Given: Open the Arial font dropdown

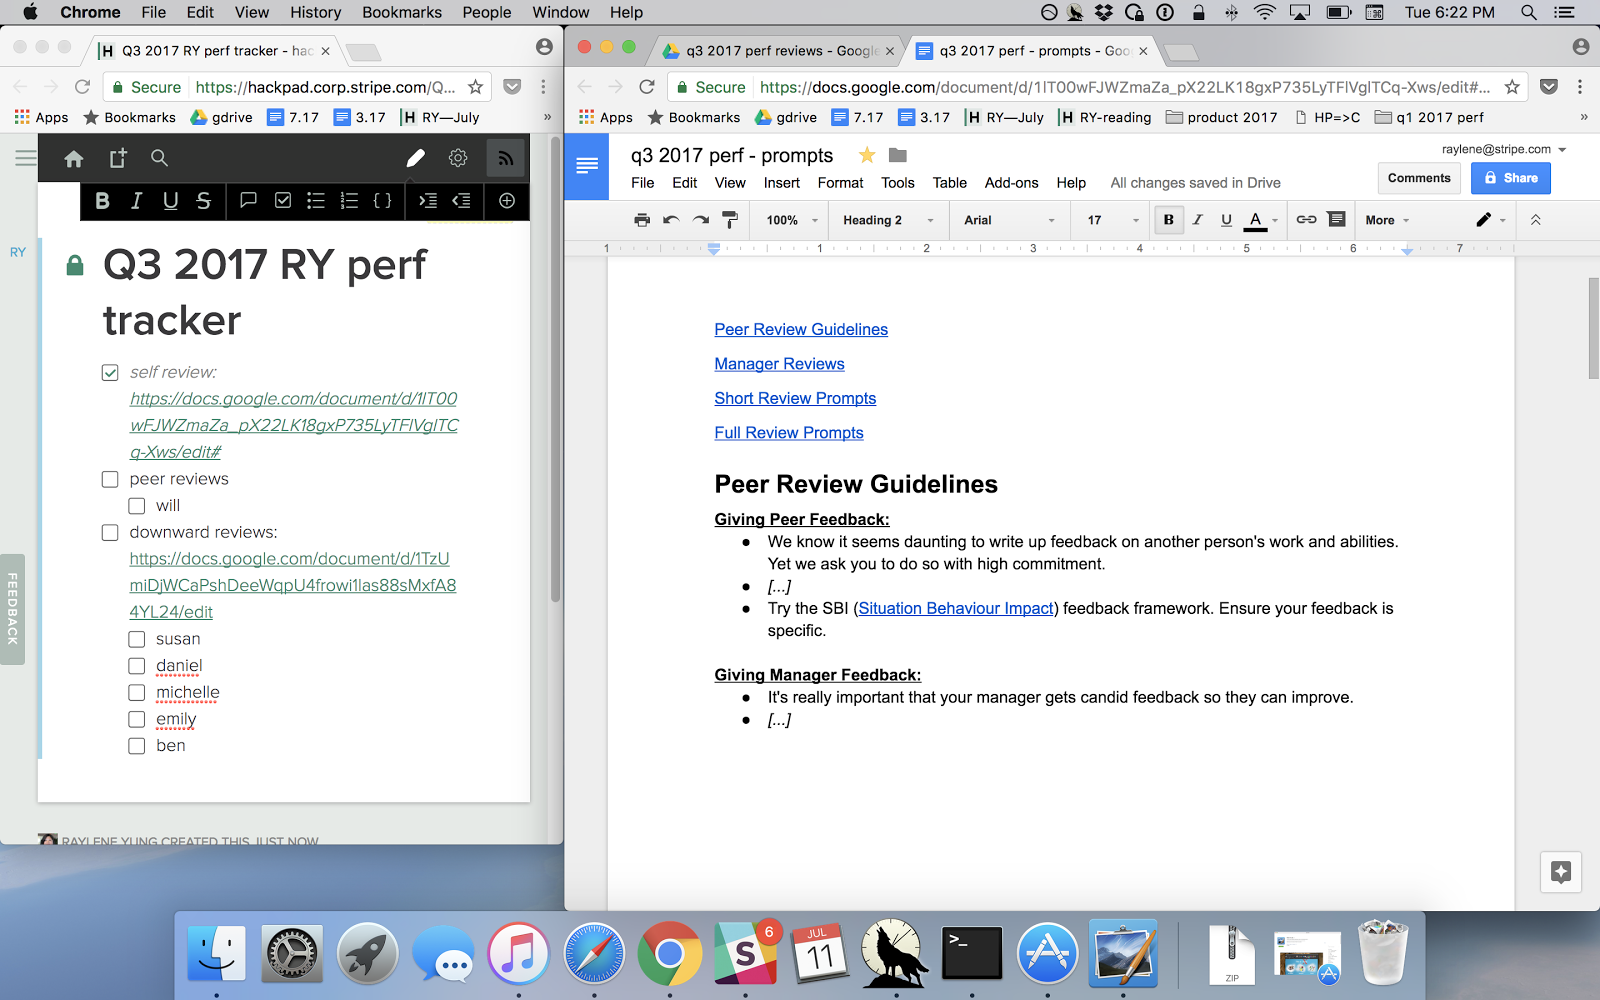Looking at the screenshot, I should (1009, 220).
